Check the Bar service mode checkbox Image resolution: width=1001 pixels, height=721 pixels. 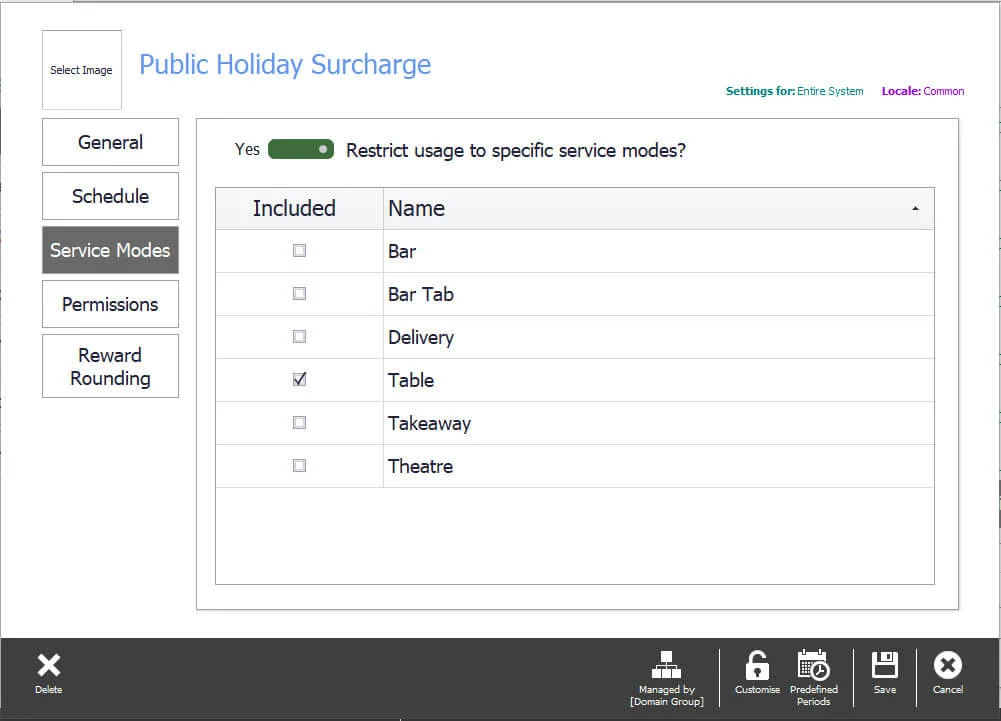[299, 250]
